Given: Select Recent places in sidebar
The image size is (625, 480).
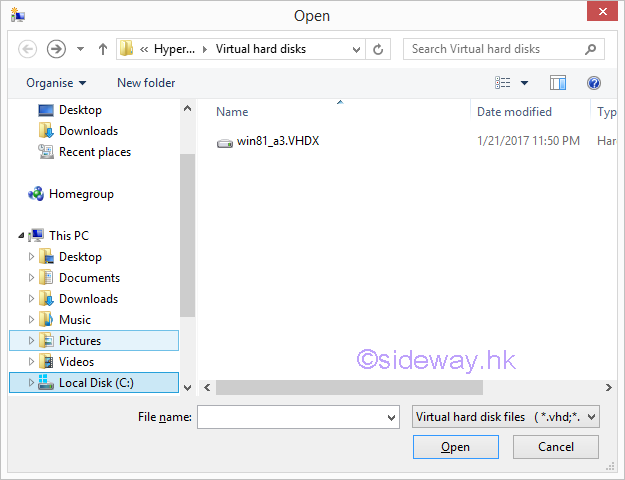Looking at the screenshot, I should (94, 152).
